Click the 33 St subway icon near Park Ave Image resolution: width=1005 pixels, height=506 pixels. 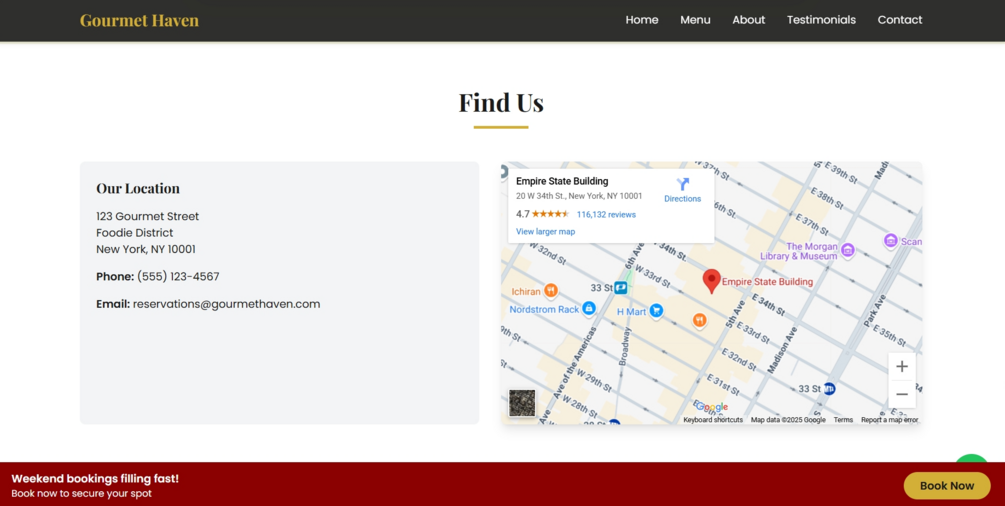tap(829, 389)
